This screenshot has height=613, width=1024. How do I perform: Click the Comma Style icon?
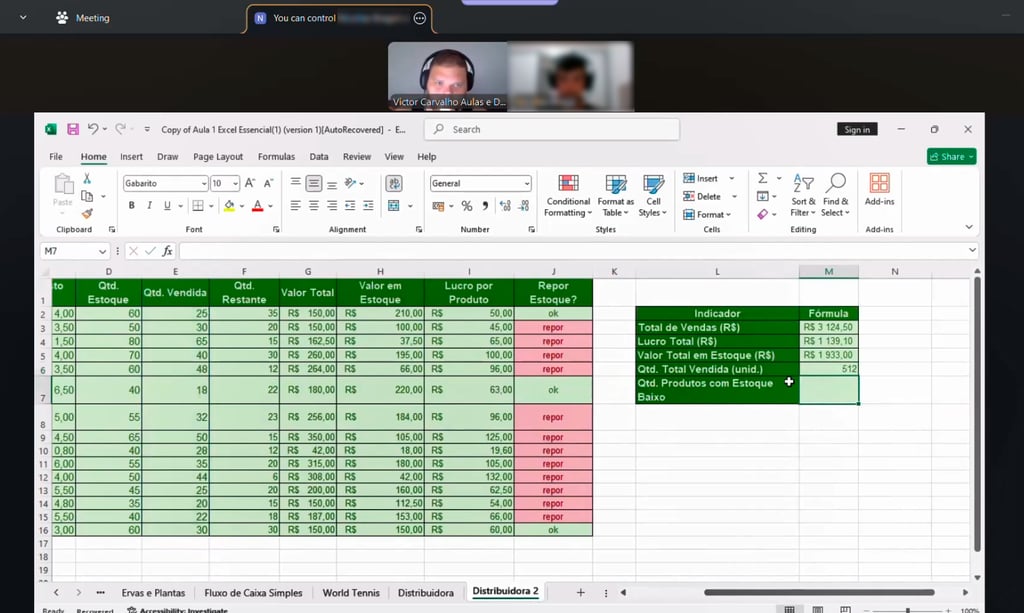(485, 206)
